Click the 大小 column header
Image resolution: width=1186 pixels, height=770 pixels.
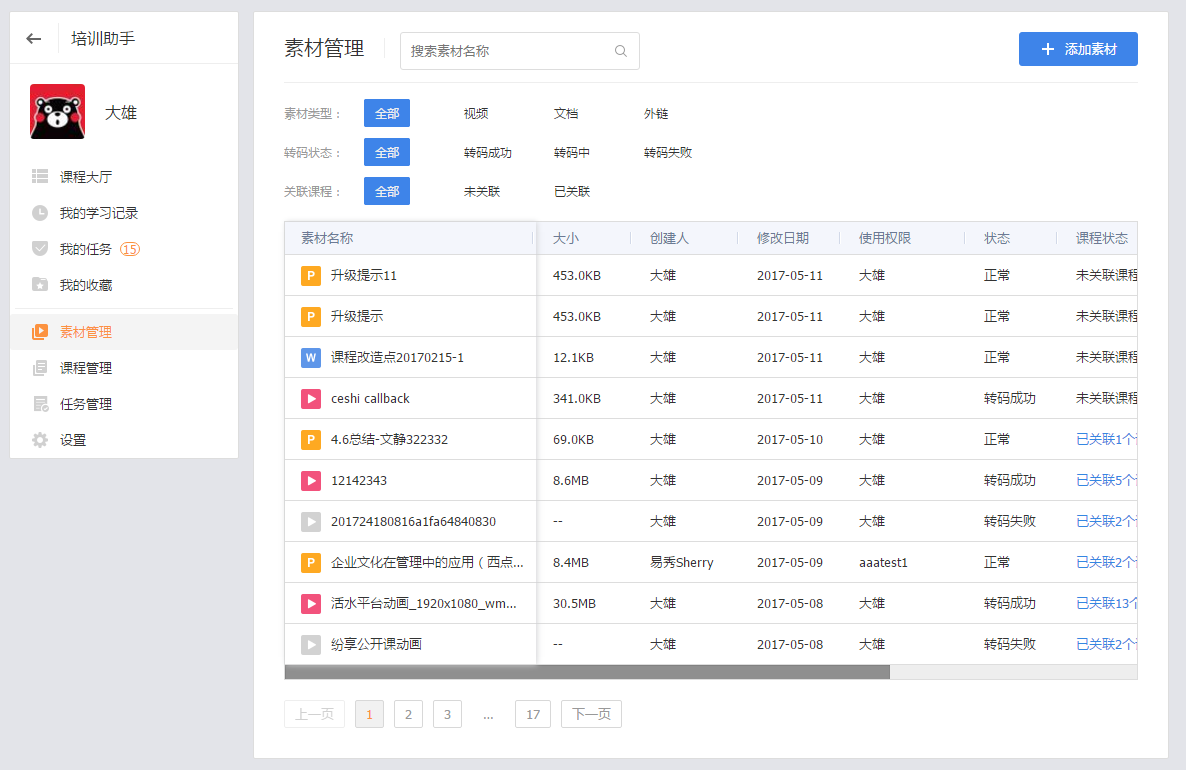(566, 238)
